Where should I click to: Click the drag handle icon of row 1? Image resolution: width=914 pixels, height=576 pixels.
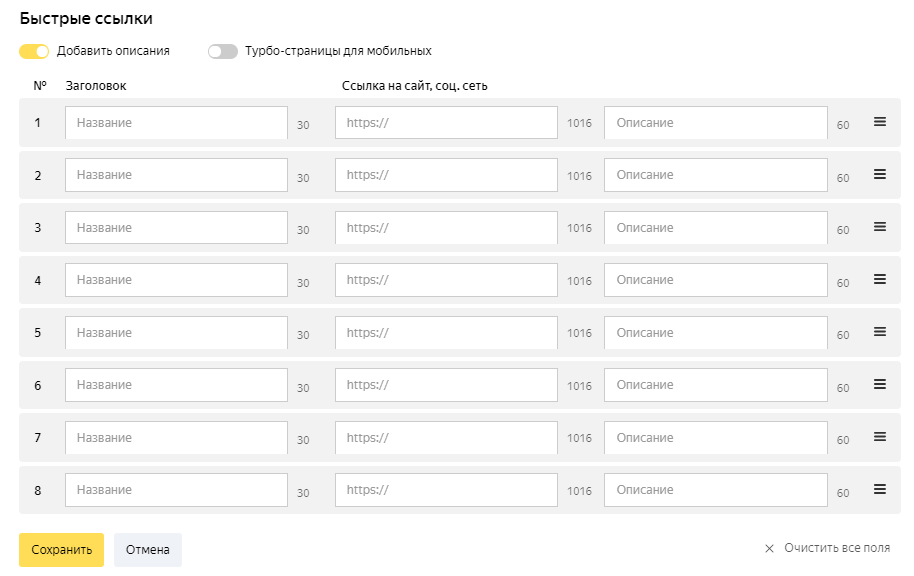880,122
